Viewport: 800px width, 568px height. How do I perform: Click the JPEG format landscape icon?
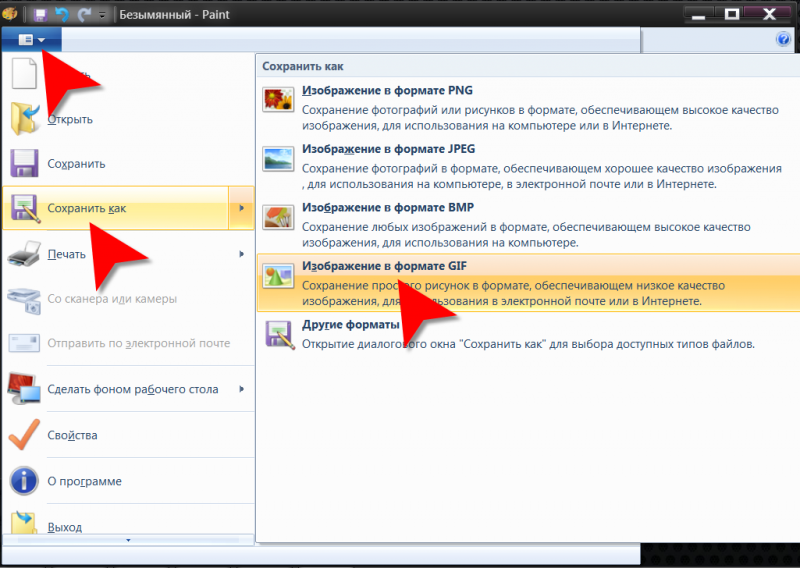point(278,159)
